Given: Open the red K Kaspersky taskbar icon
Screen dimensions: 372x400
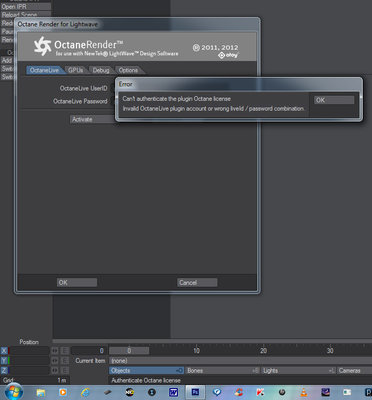Looking at the screenshot, I should pyautogui.click(x=260, y=392).
